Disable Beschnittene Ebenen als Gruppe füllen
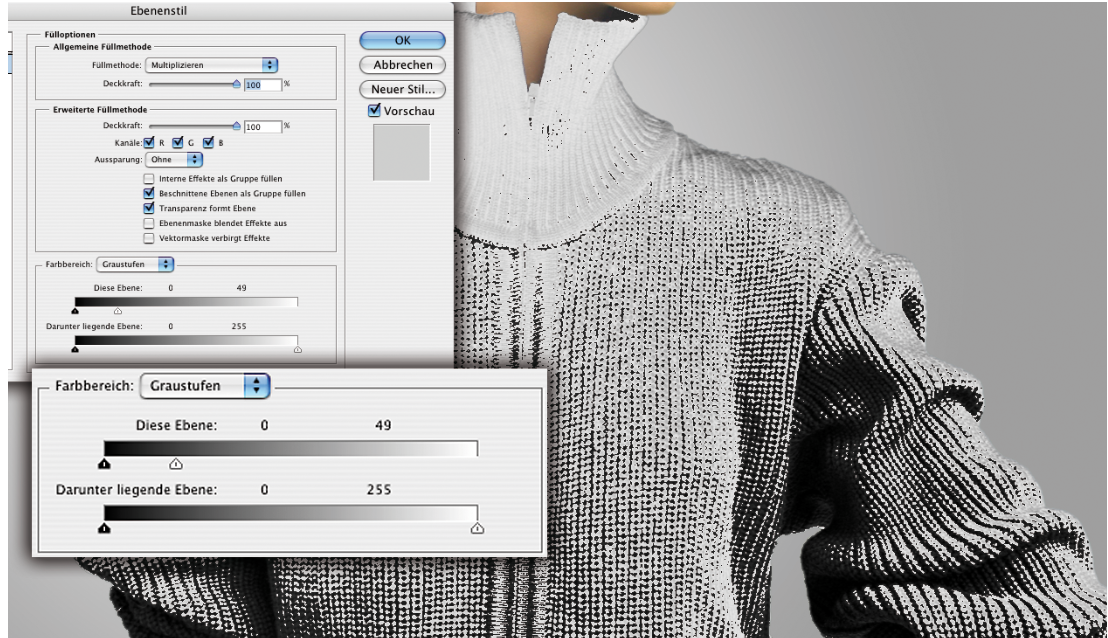The image size is (1108, 638). tap(148, 193)
